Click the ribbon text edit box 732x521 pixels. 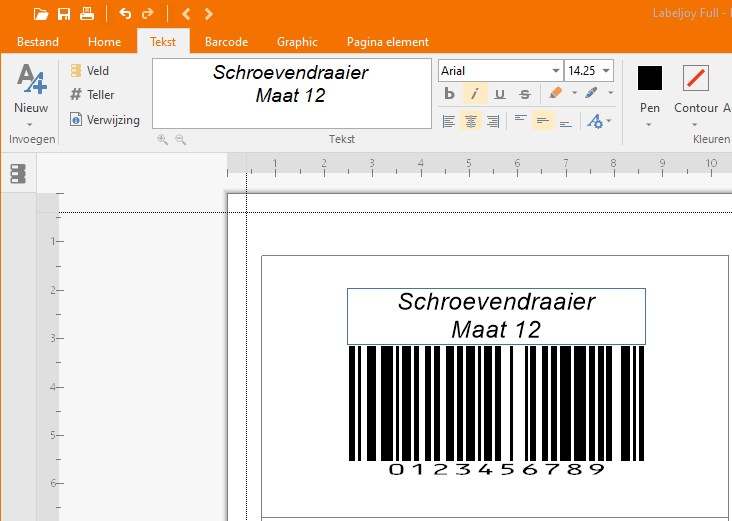(x=292, y=93)
